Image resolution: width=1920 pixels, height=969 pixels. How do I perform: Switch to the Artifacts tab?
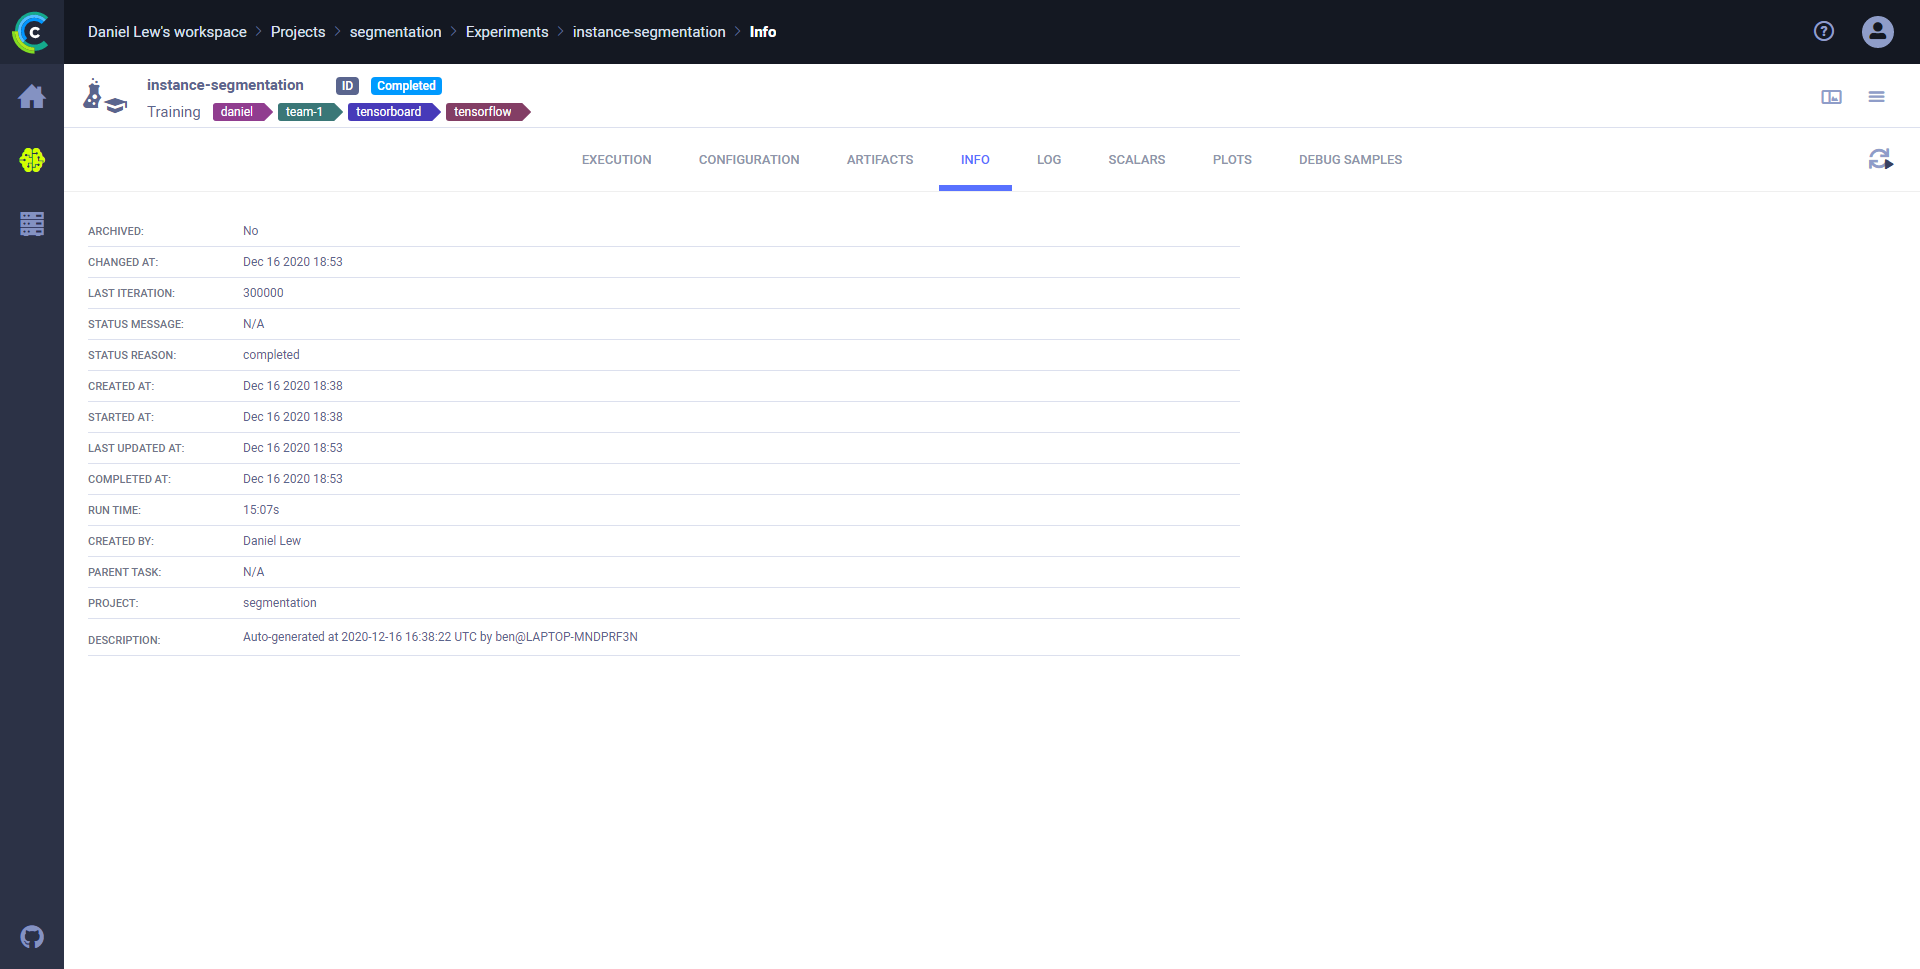coord(880,160)
